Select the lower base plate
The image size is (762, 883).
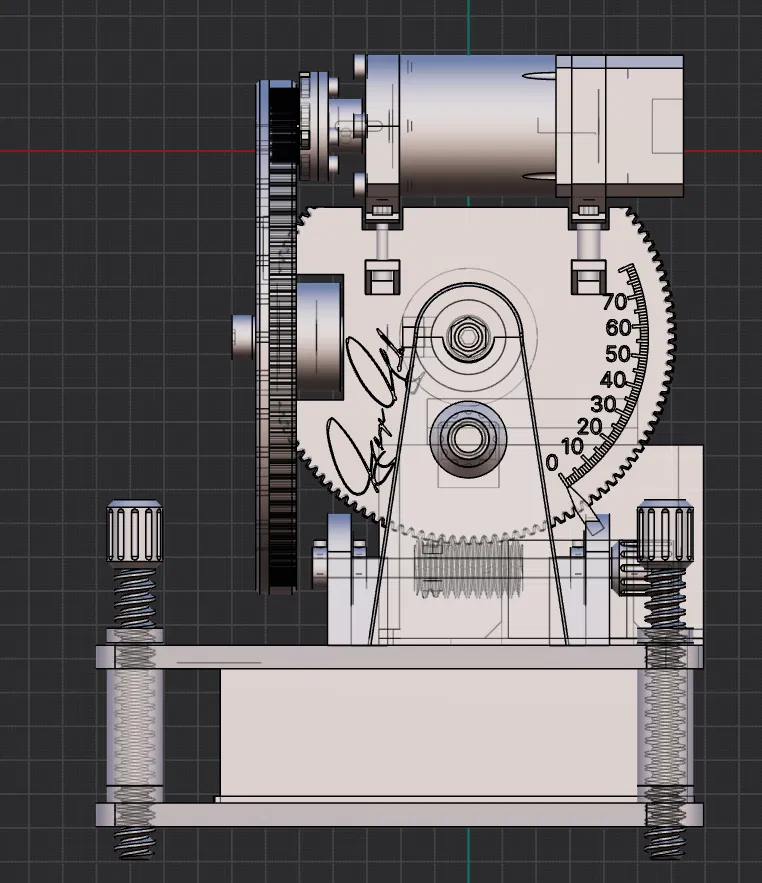[x=399, y=815]
